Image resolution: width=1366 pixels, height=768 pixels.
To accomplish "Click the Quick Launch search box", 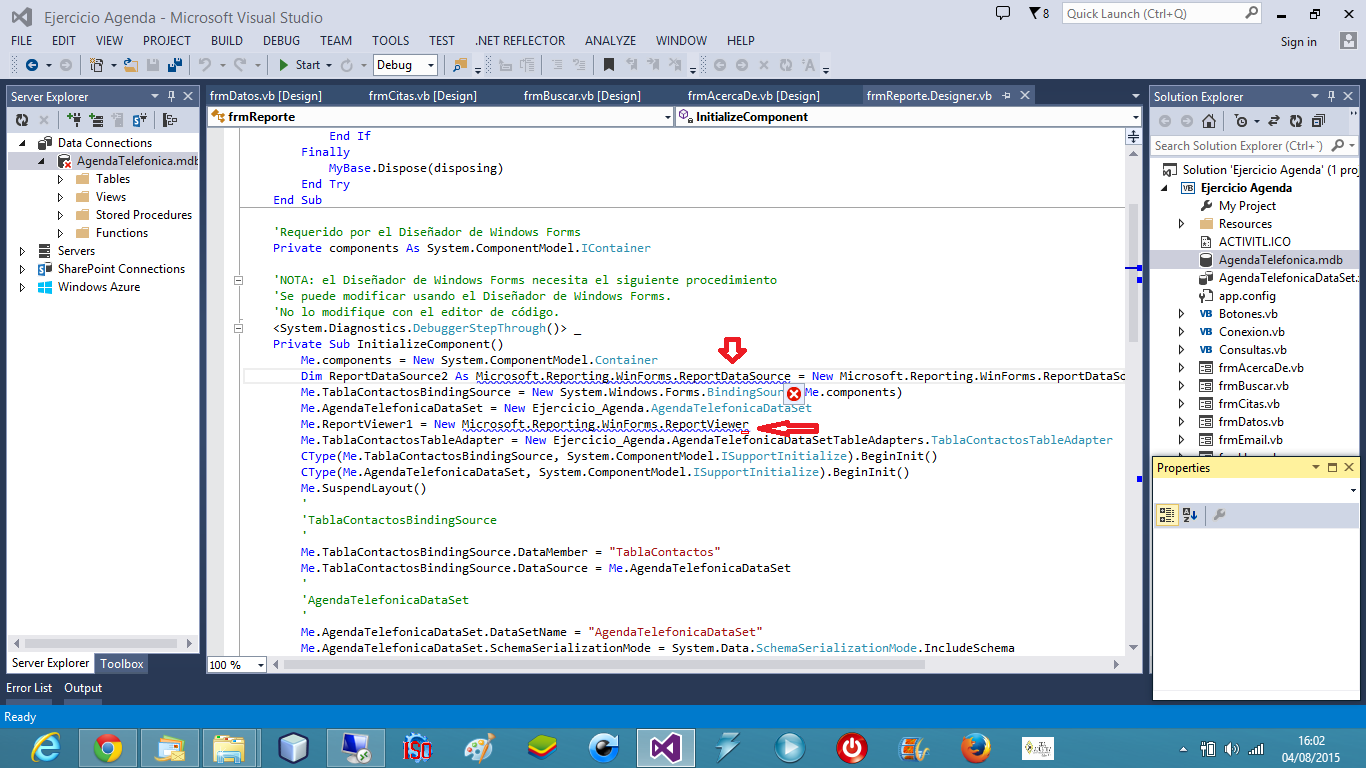I will [1152, 14].
